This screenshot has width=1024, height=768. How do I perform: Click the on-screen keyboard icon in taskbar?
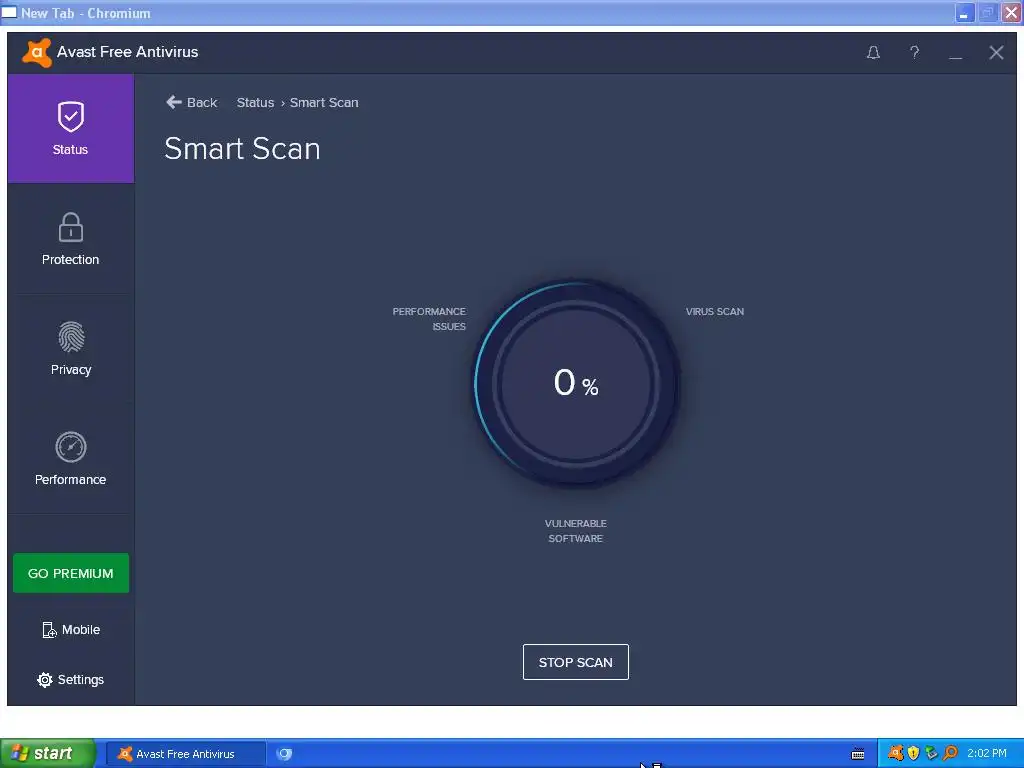(858, 754)
